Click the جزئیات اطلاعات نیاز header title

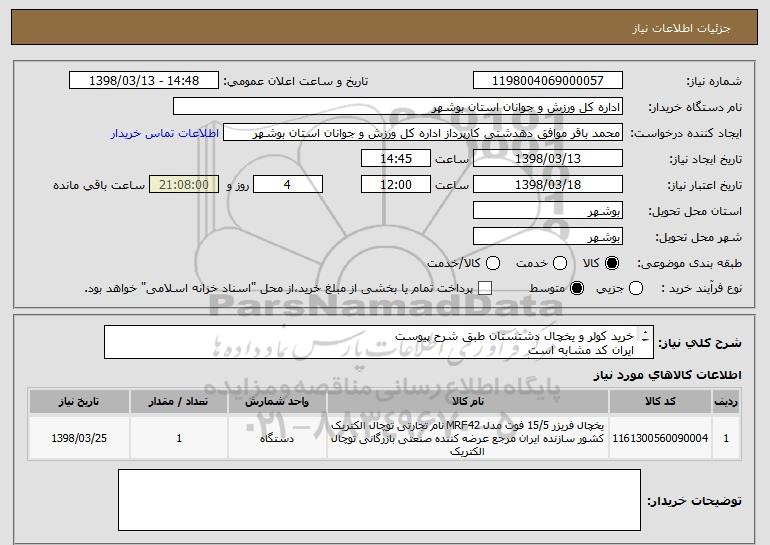681,28
